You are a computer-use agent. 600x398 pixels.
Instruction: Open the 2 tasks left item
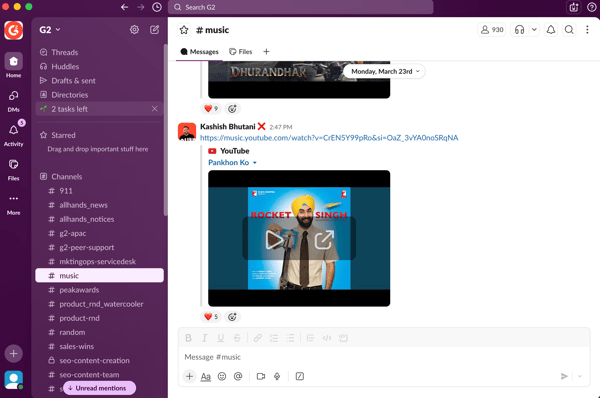click(100, 109)
